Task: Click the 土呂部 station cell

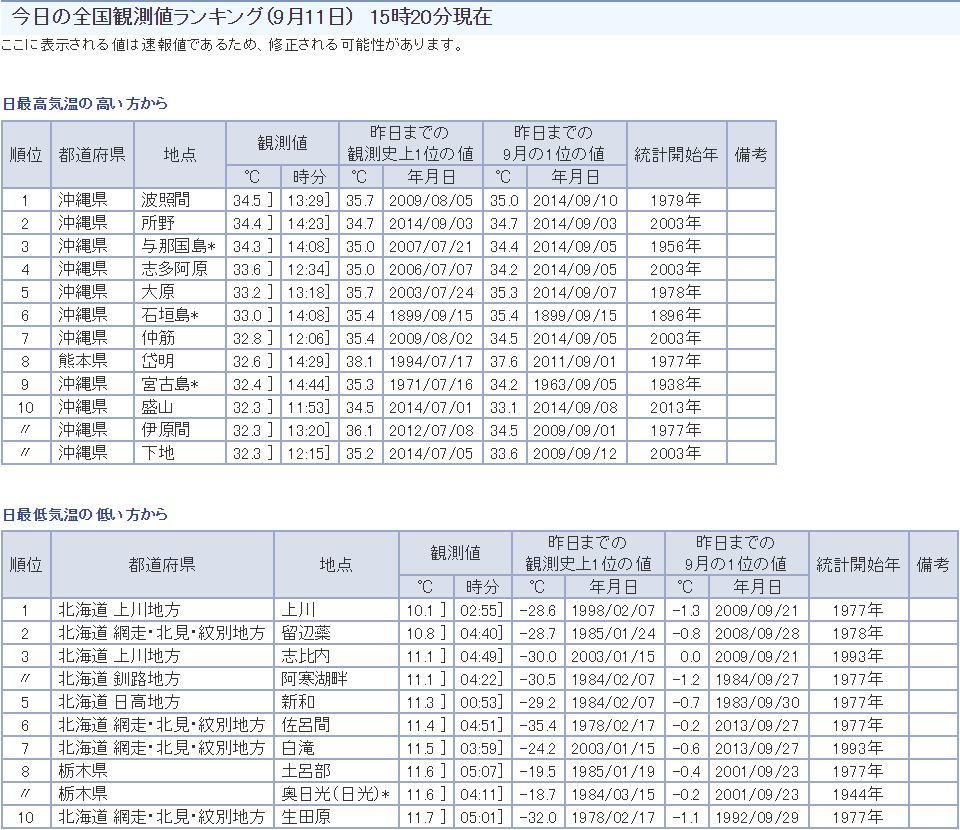Action: (306, 771)
